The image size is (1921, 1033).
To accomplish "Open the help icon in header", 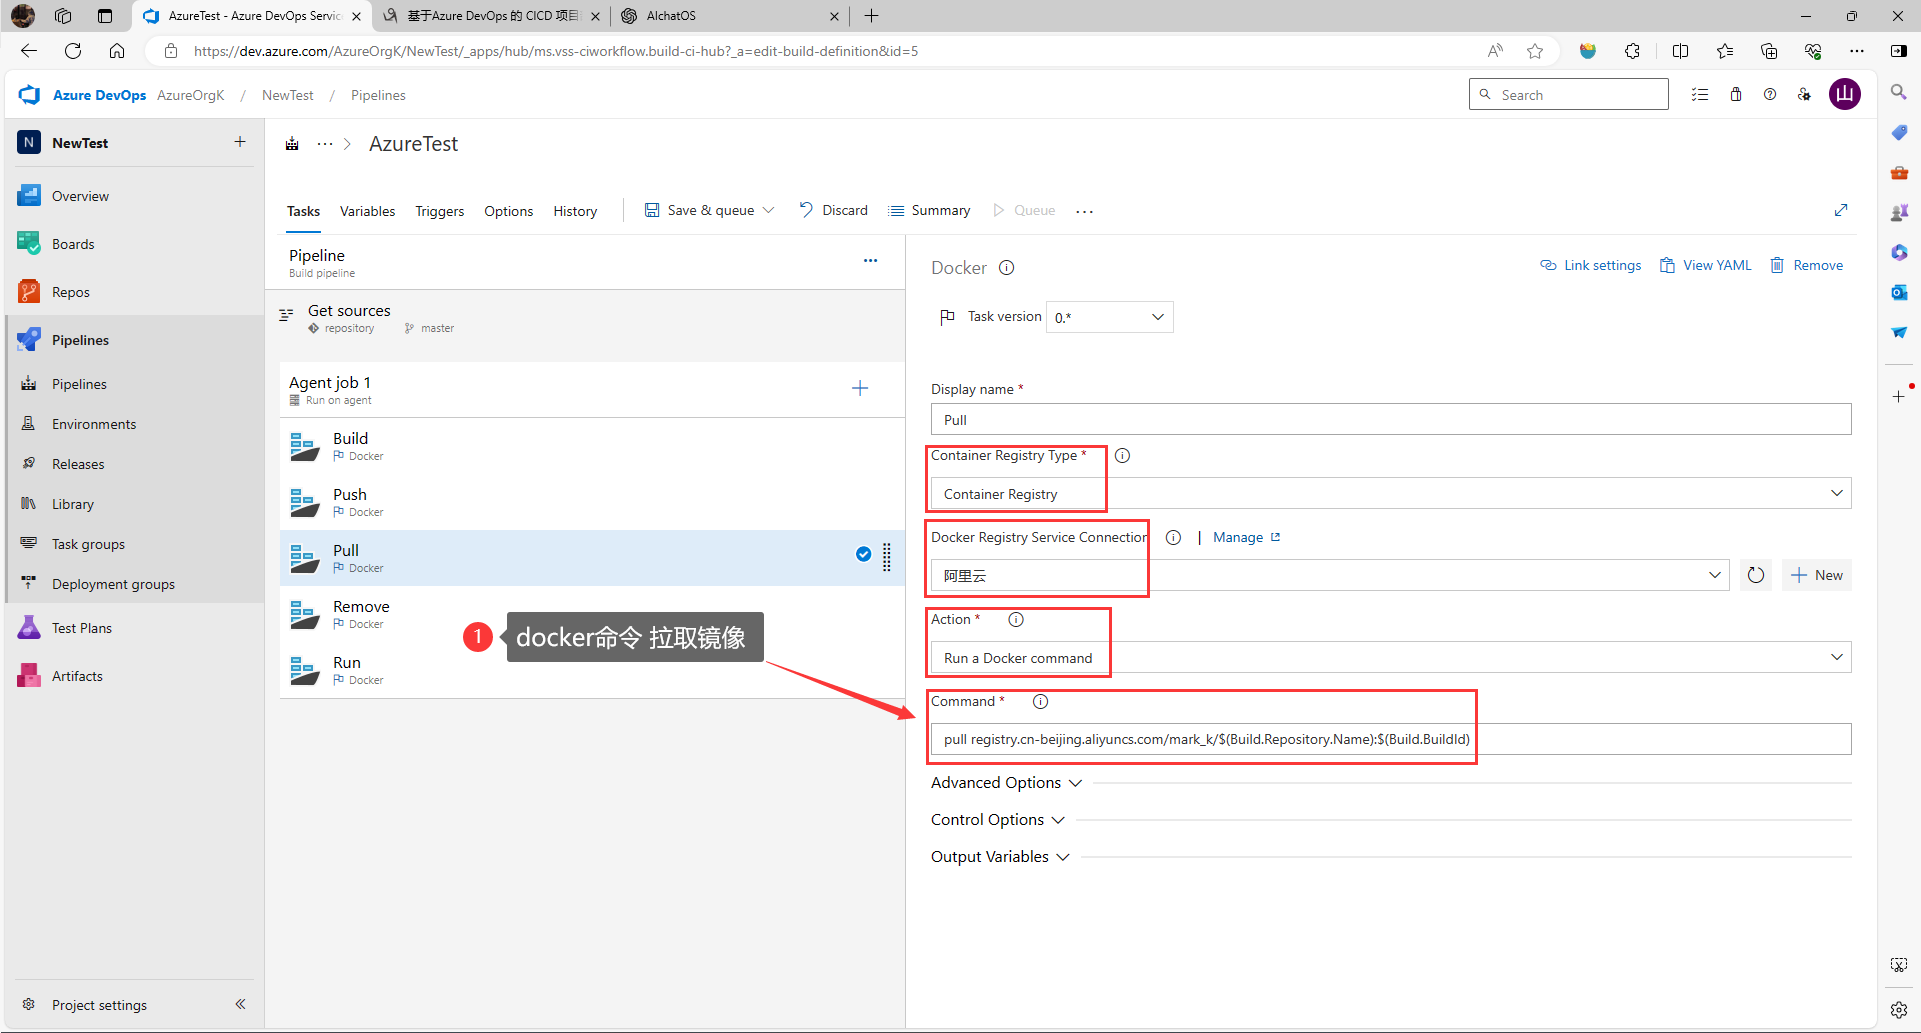I will (x=1770, y=95).
